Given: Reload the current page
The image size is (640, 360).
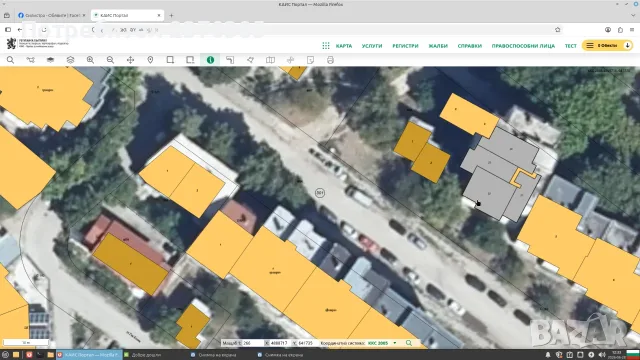Looking at the screenshot, I should [x=44, y=29].
